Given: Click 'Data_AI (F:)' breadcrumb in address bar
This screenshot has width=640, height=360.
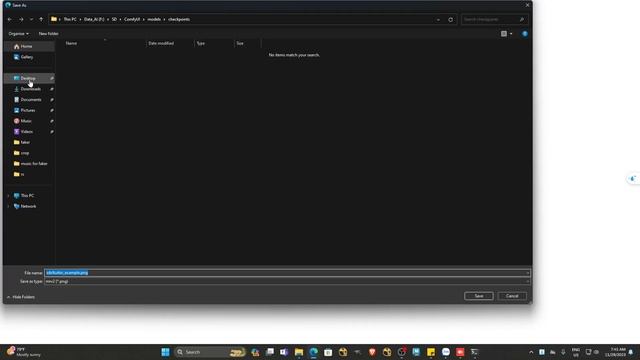Looking at the screenshot, I should (94, 19).
